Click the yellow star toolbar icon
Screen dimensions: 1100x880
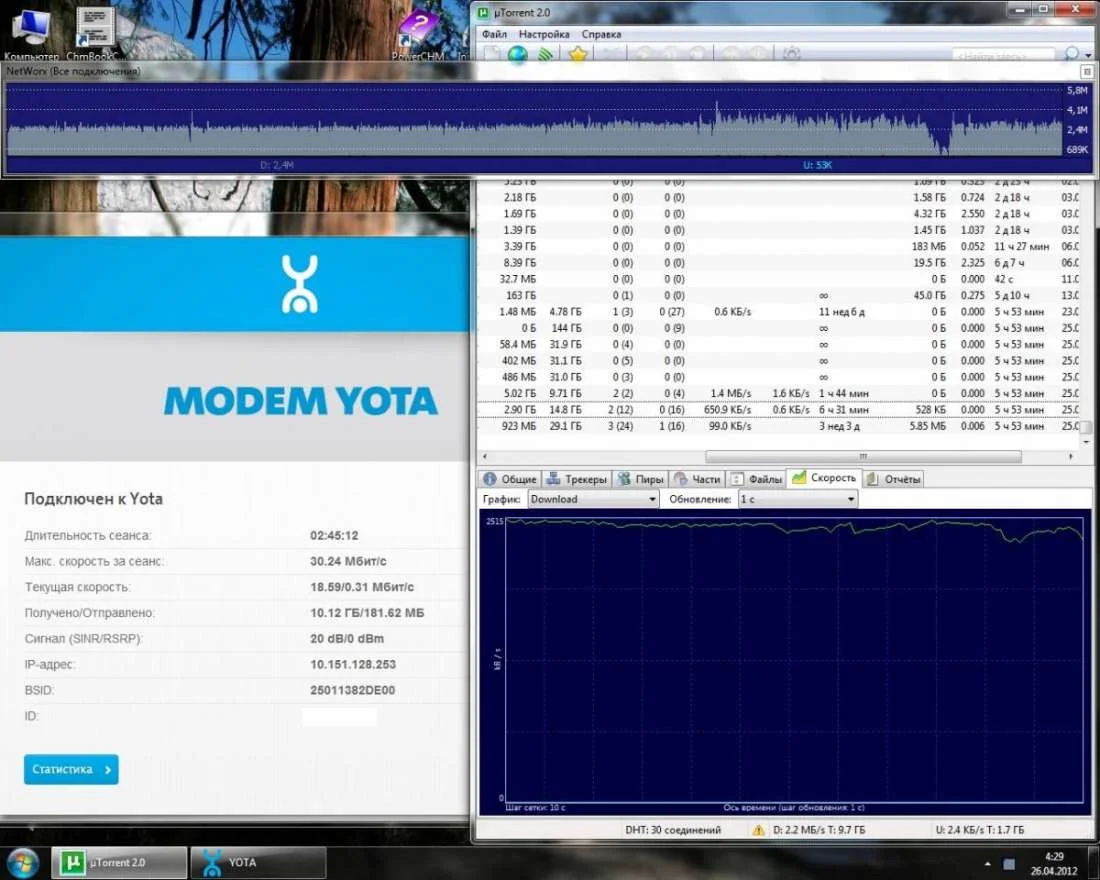pos(577,54)
